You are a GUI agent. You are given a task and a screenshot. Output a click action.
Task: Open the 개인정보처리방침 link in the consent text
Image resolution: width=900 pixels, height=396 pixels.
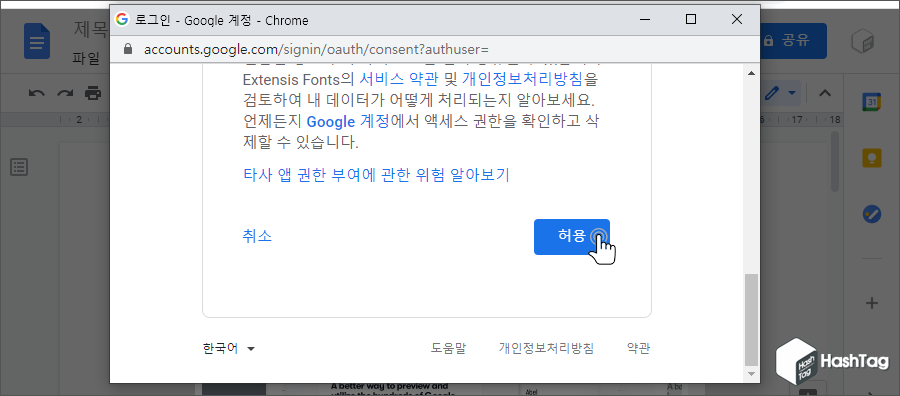pyautogui.click(x=523, y=78)
